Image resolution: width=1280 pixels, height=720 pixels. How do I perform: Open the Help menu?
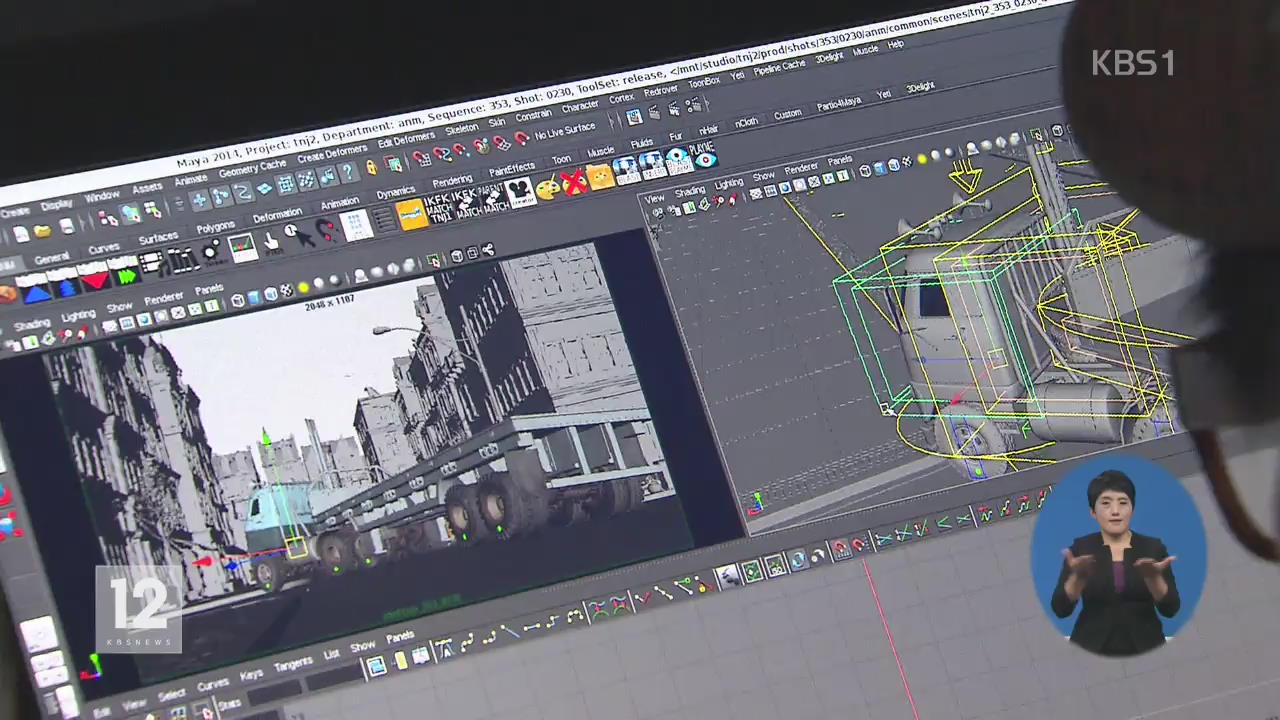pyautogui.click(x=896, y=44)
